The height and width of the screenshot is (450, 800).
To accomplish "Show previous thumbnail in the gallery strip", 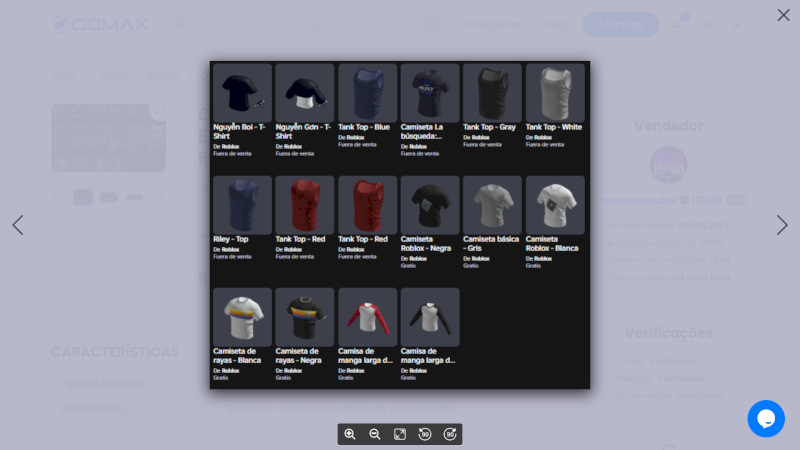I will (x=56, y=197).
